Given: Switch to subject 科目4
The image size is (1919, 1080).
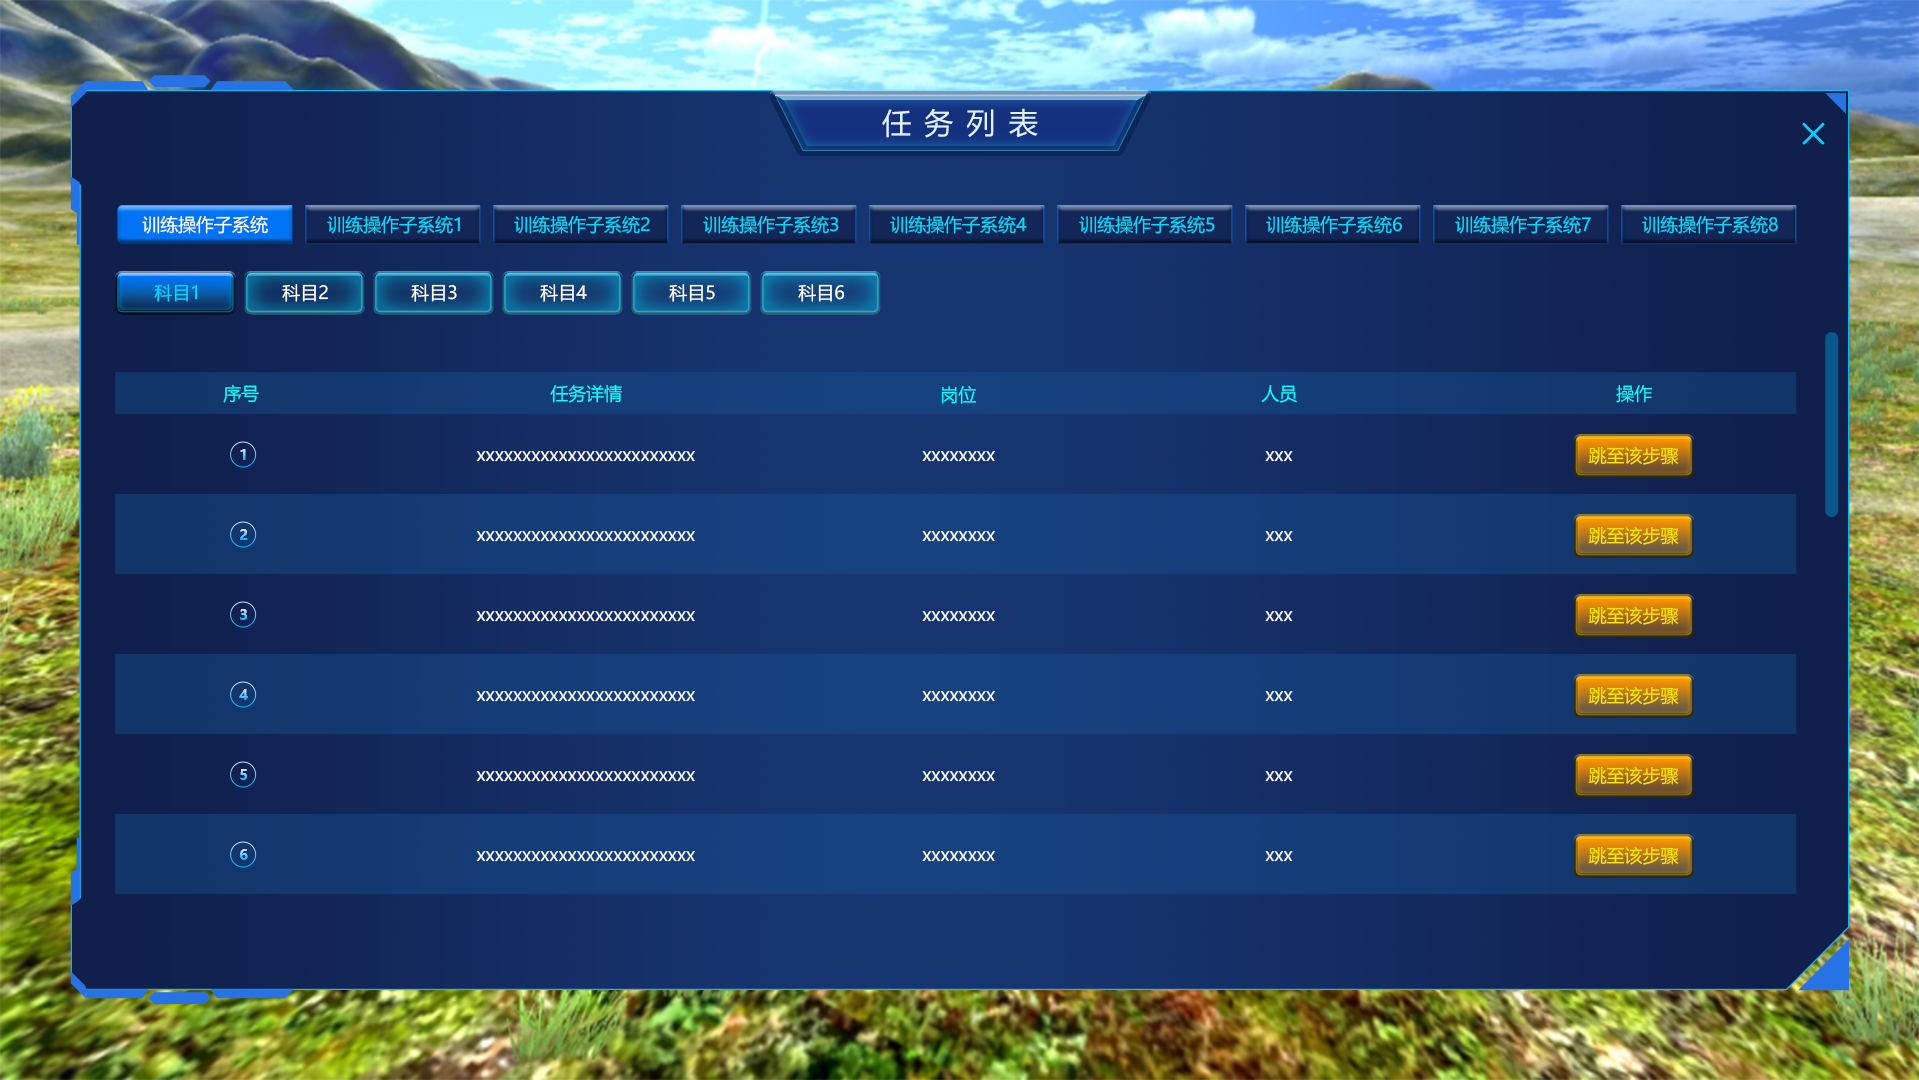Looking at the screenshot, I should (x=562, y=293).
